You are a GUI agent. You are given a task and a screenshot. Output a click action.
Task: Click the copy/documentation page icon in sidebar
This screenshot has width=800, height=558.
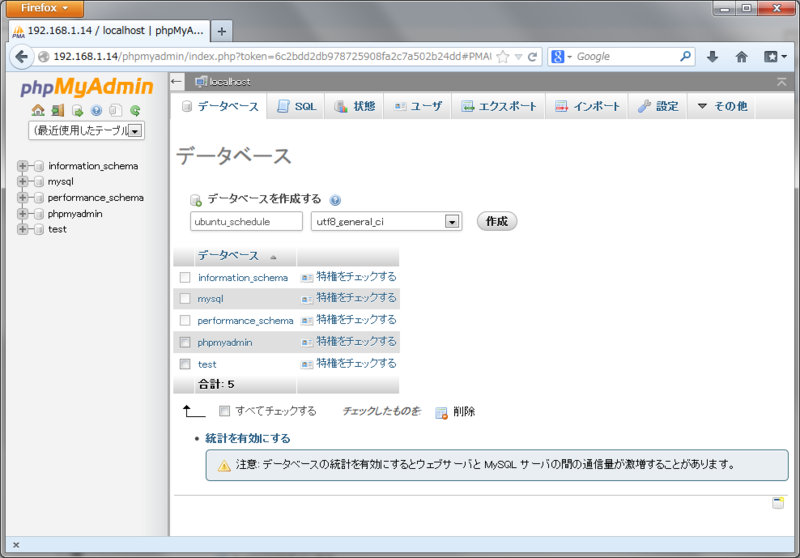coord(116,110)
